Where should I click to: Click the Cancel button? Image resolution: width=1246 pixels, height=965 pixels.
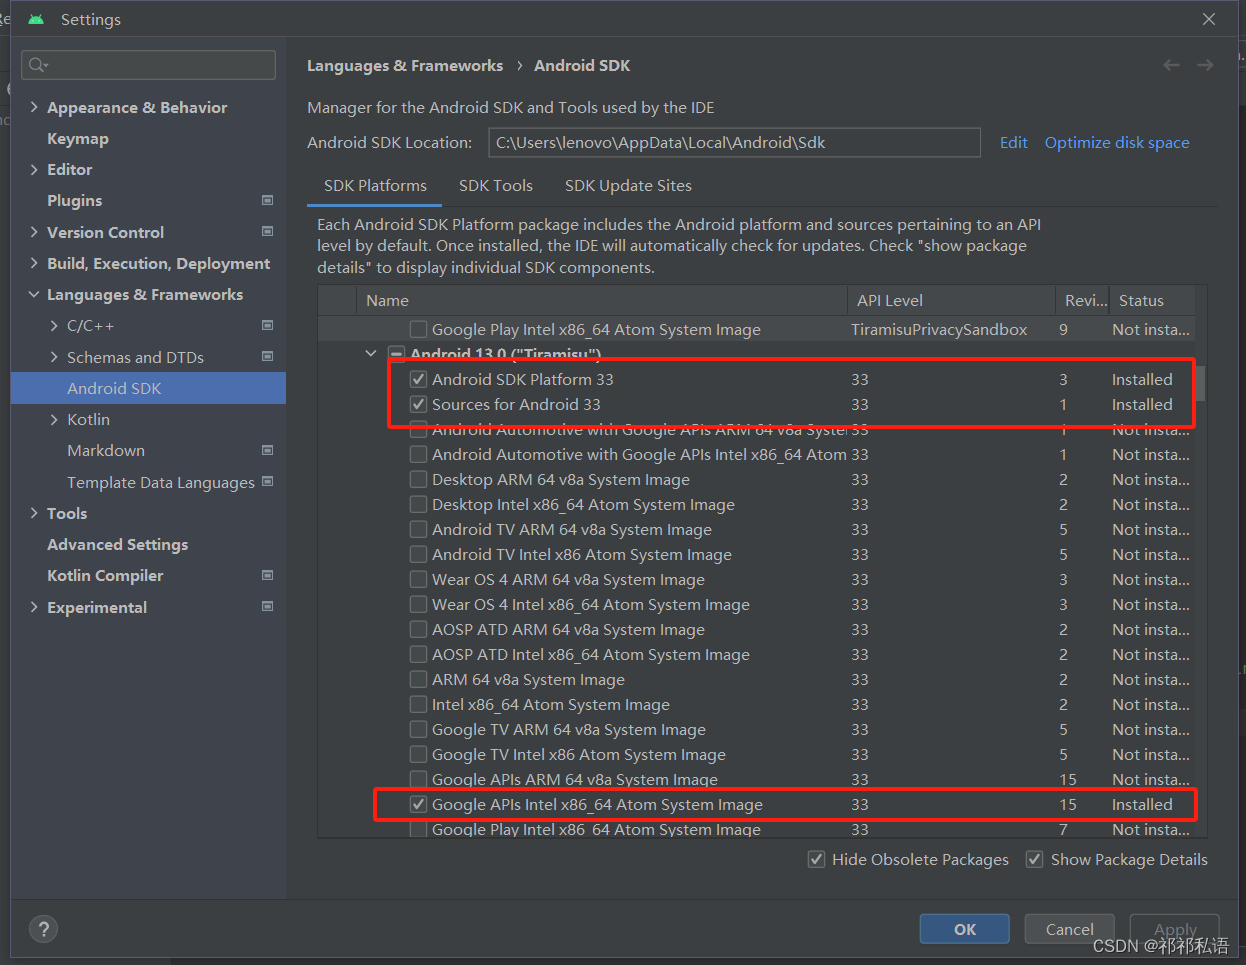click(1070, 929)
